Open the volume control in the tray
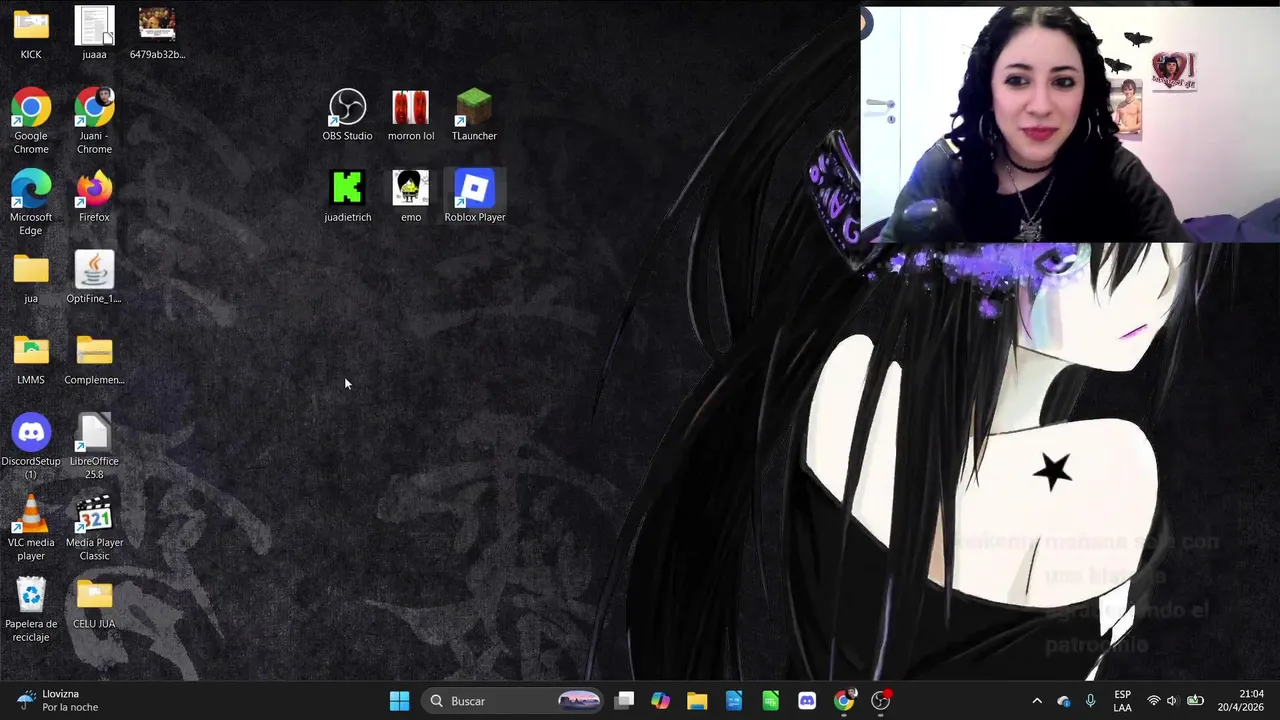Image resolution: width=1280 pixels, height=720 pixels. pyautogui.click(x=1172, y=701)
